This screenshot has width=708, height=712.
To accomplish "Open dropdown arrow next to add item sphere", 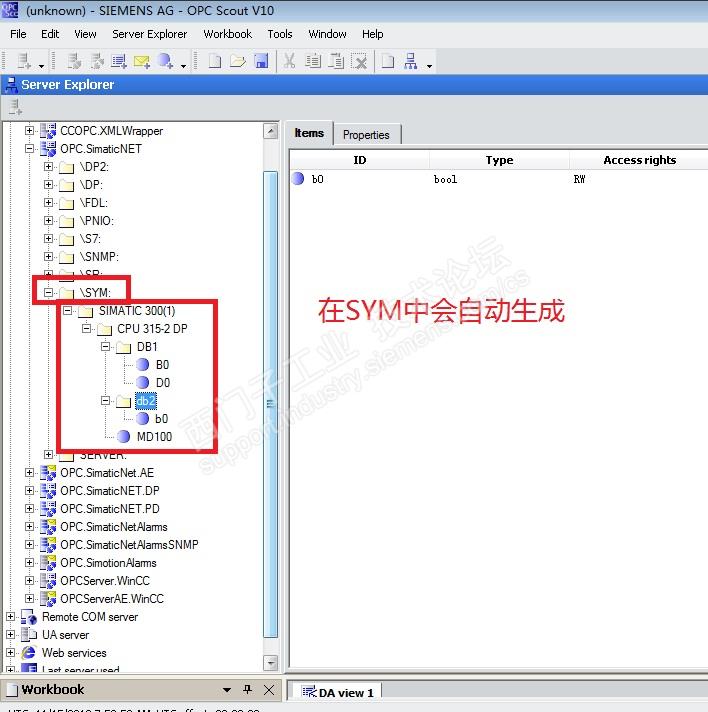I will [183, 66].
